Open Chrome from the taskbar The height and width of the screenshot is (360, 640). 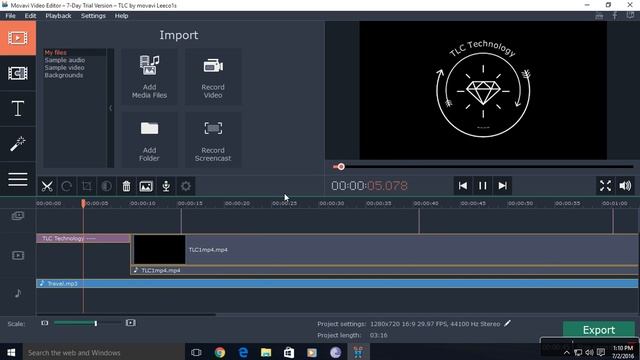(x=220, y=352)
